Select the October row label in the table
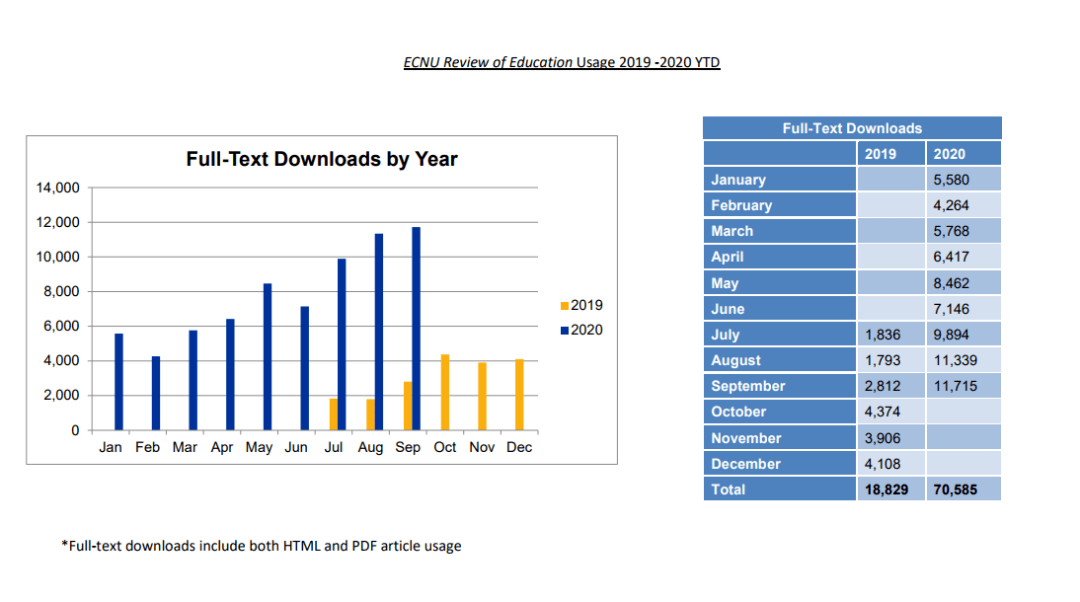The height and width of the screenshot is (602, 1080). (738, 412)
